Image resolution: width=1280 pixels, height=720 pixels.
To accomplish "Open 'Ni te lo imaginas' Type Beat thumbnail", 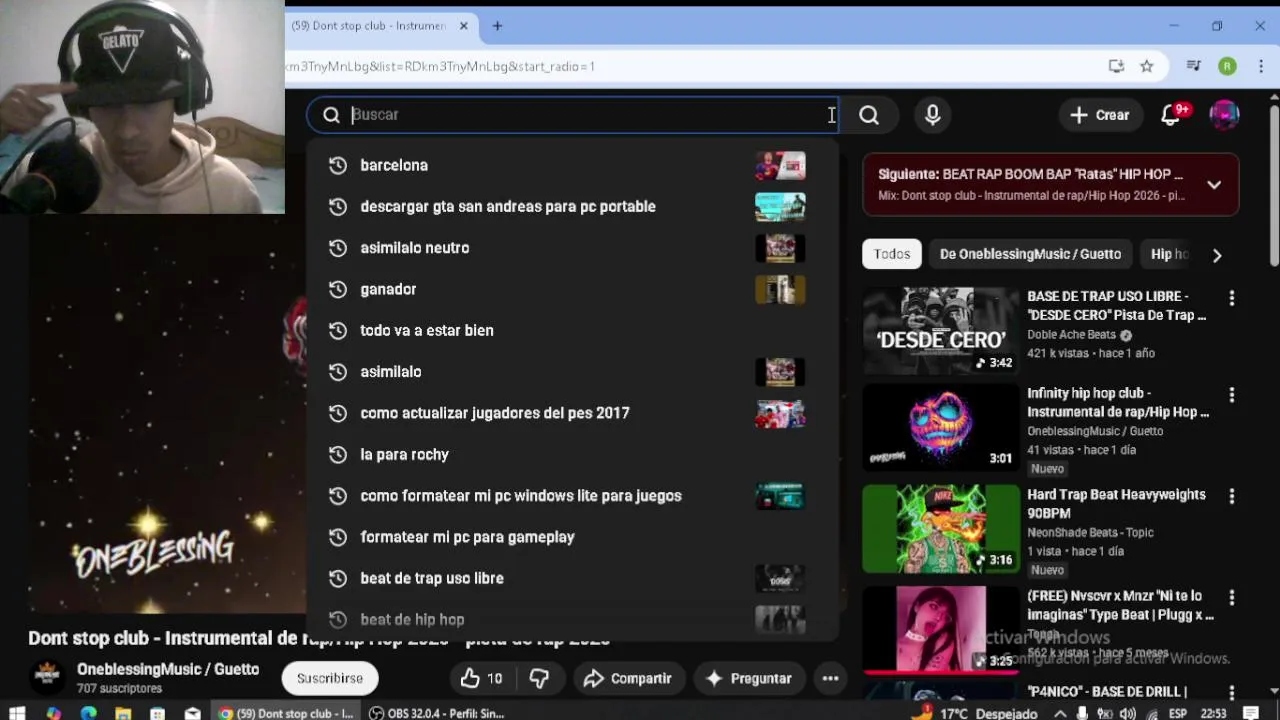I will (941, 629).
